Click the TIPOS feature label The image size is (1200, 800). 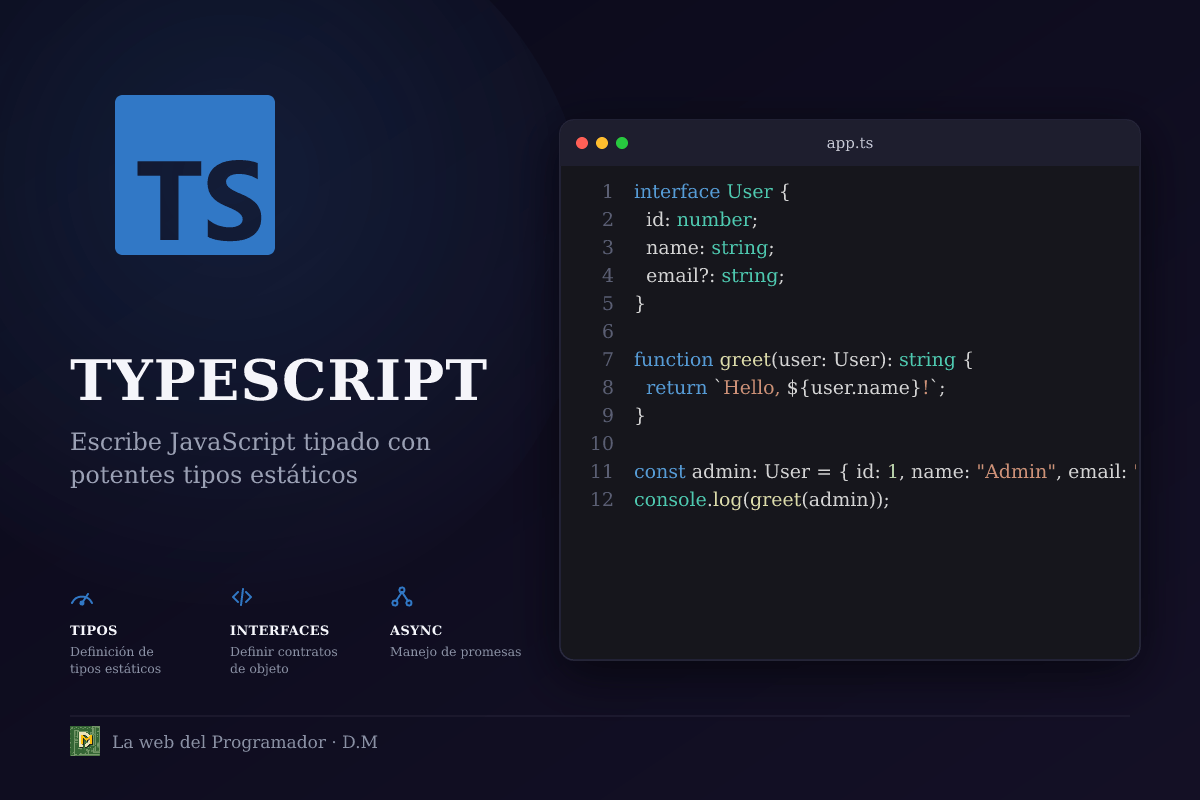click(x=94, y=630)
